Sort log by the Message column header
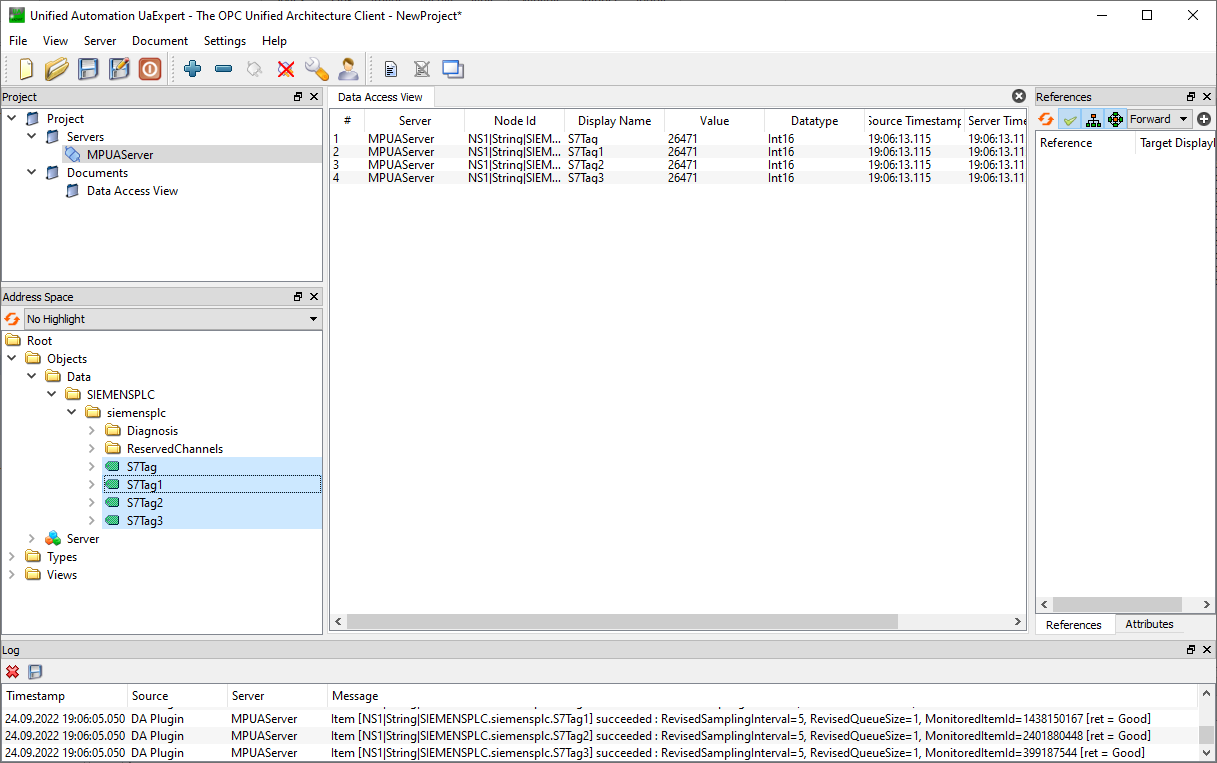This screenshot has width=1217, height=763. [762, 696]
